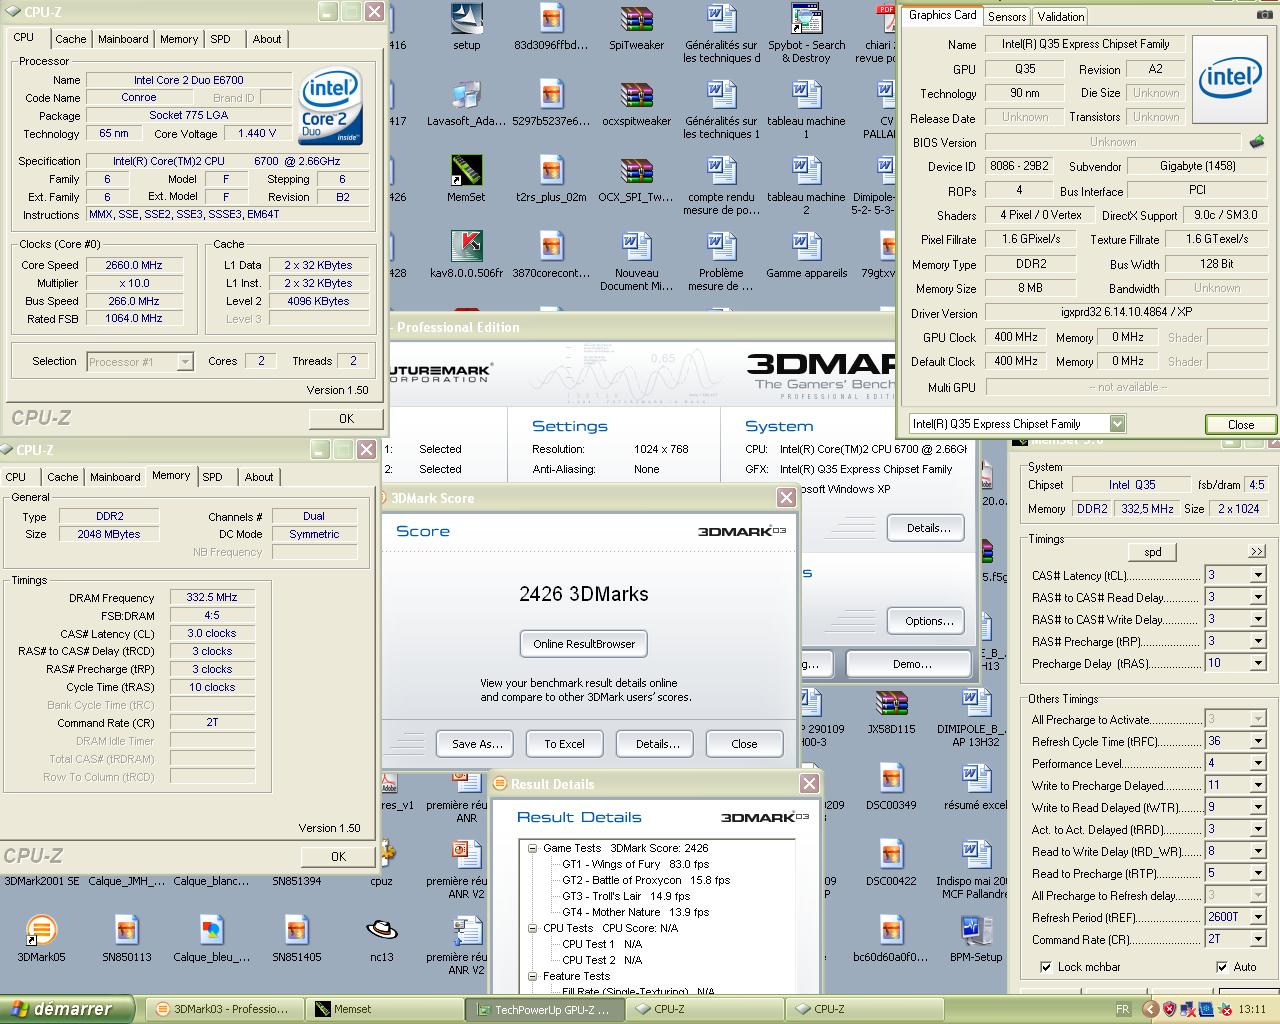Open the SN850113 image file

tap(126, 931)
